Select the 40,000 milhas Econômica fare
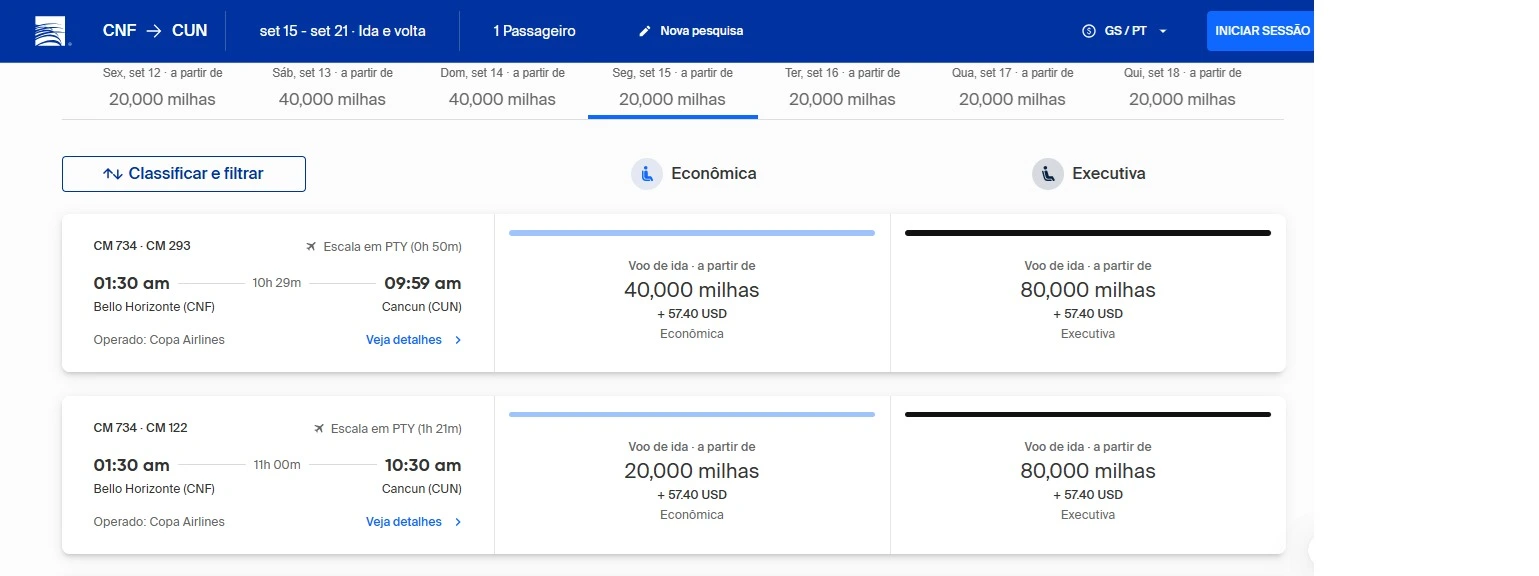This screenshot has height=576, width=1539. pos(692,293)
